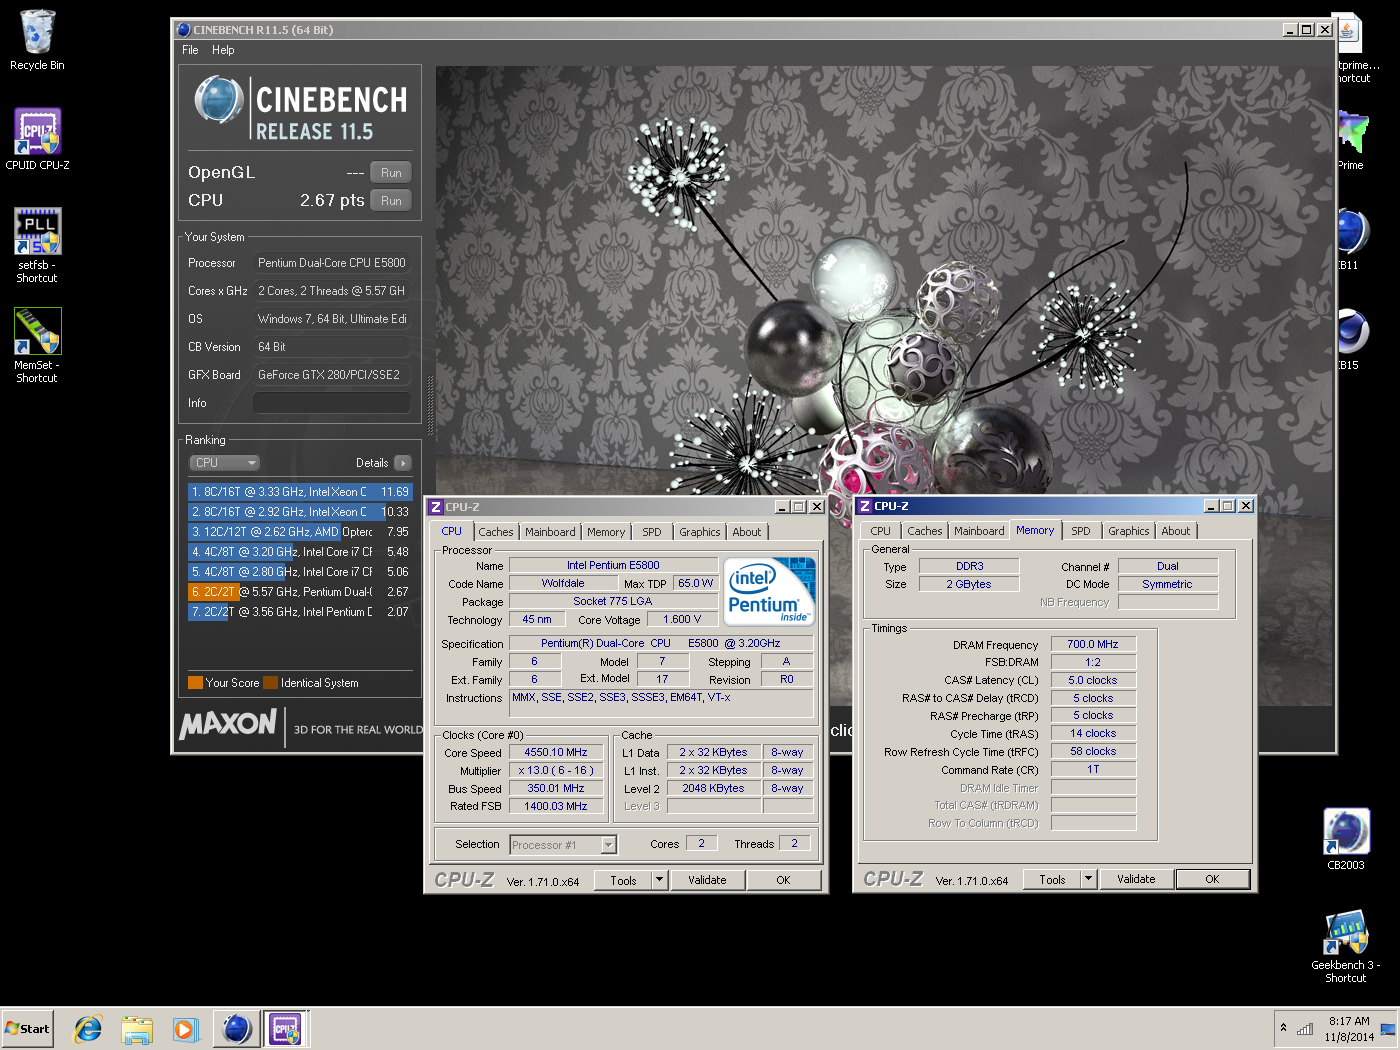This screenshot has height=1050, width=1400.
Task: Open the File menu in Cinebench
Action: 190,50
